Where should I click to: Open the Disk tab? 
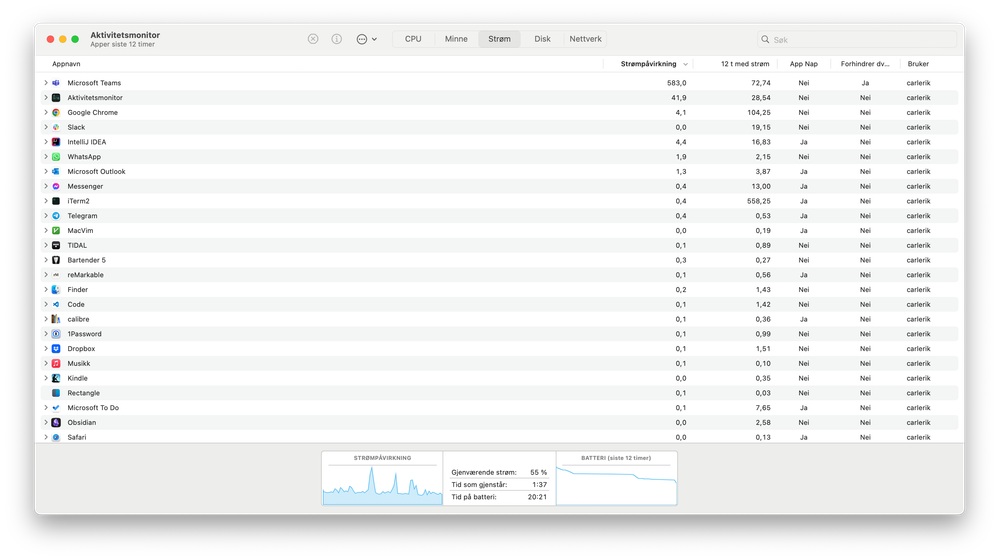542,39
